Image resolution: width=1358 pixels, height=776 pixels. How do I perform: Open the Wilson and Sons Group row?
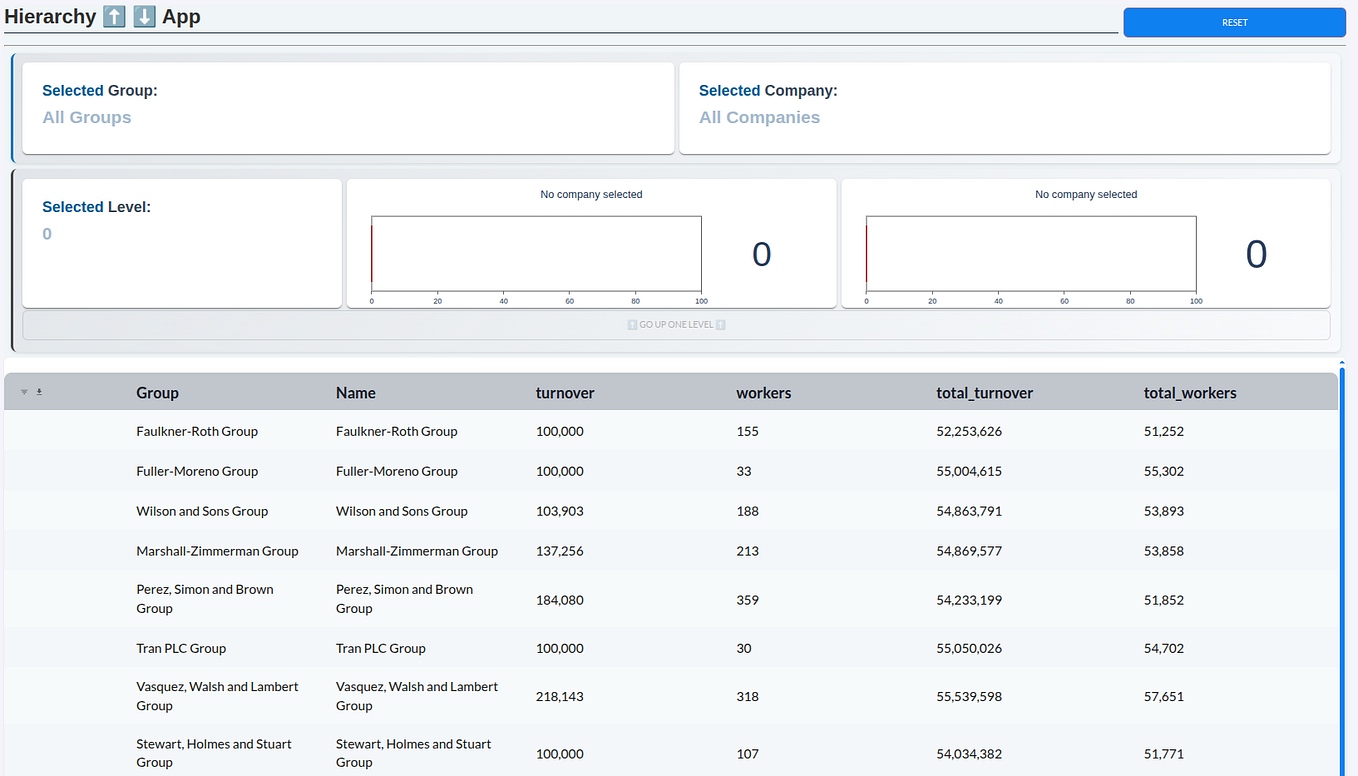click(670, 511)
